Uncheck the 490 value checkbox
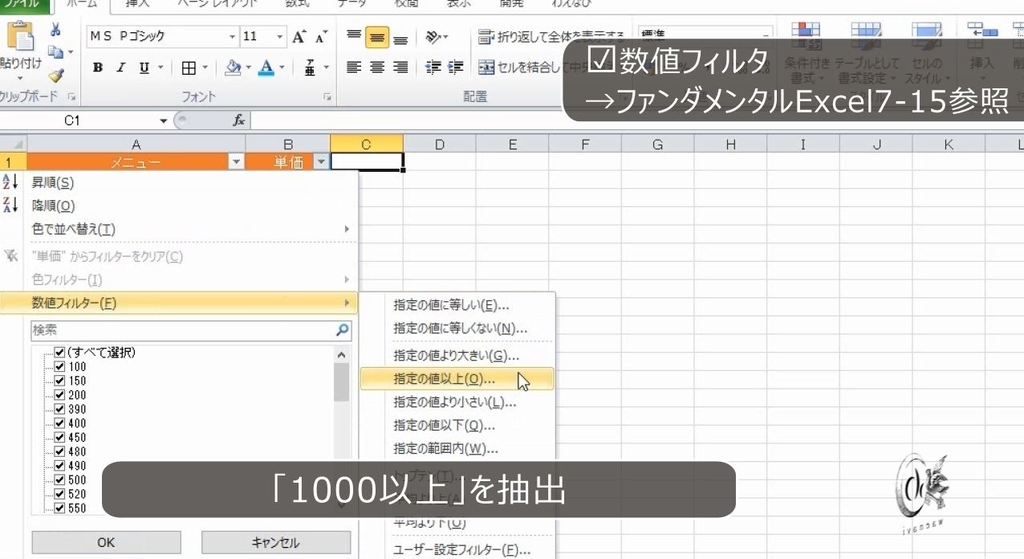The image size is (1024, 559). (59, 466)
